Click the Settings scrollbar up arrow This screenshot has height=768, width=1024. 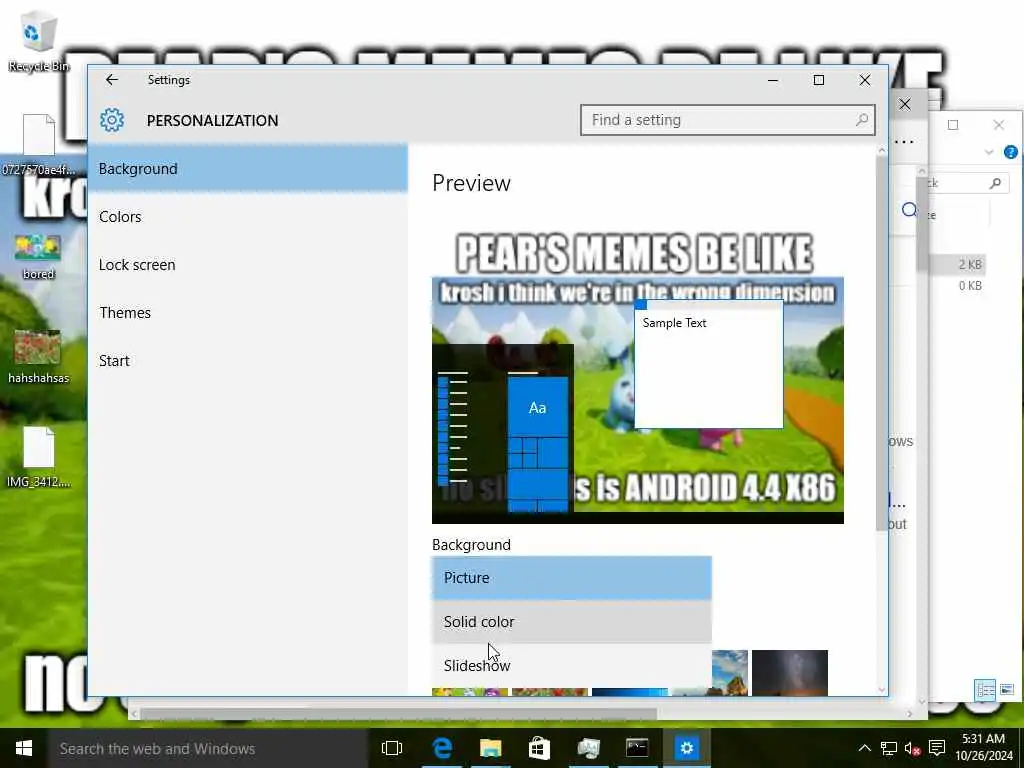882,150
